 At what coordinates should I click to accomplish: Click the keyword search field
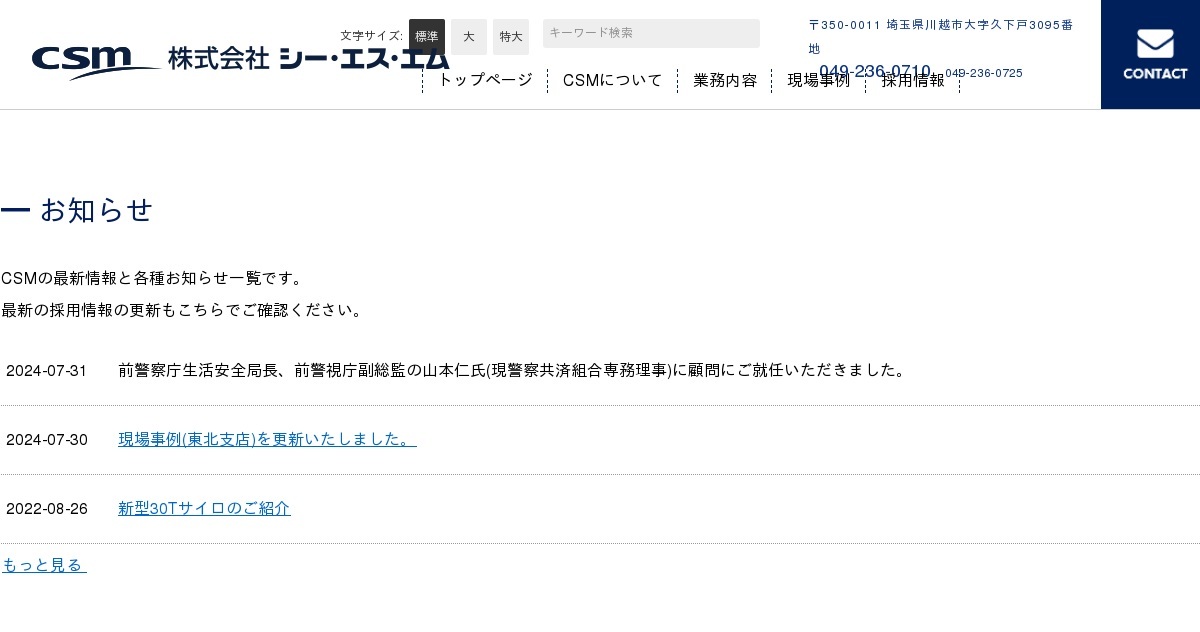(x=651, y=33)
